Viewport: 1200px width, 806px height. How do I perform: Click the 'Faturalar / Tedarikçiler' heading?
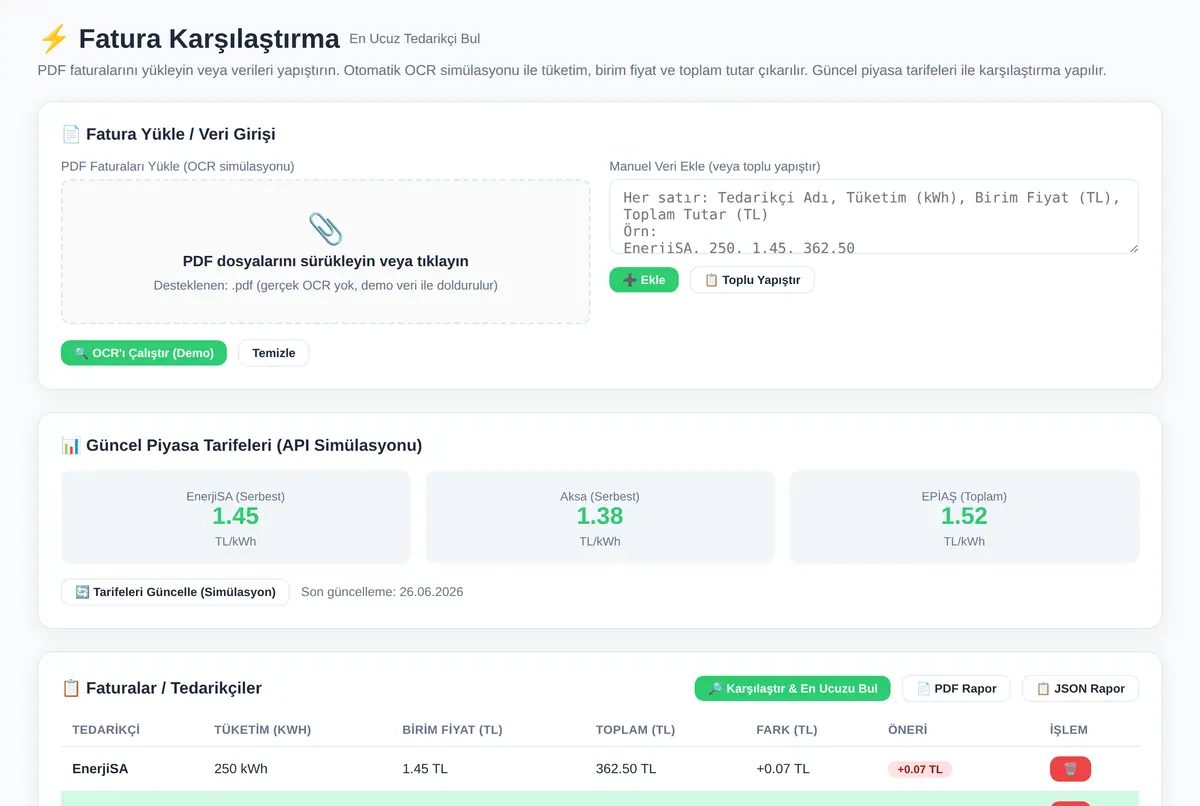pyautogui.click(x=174, y=688)
